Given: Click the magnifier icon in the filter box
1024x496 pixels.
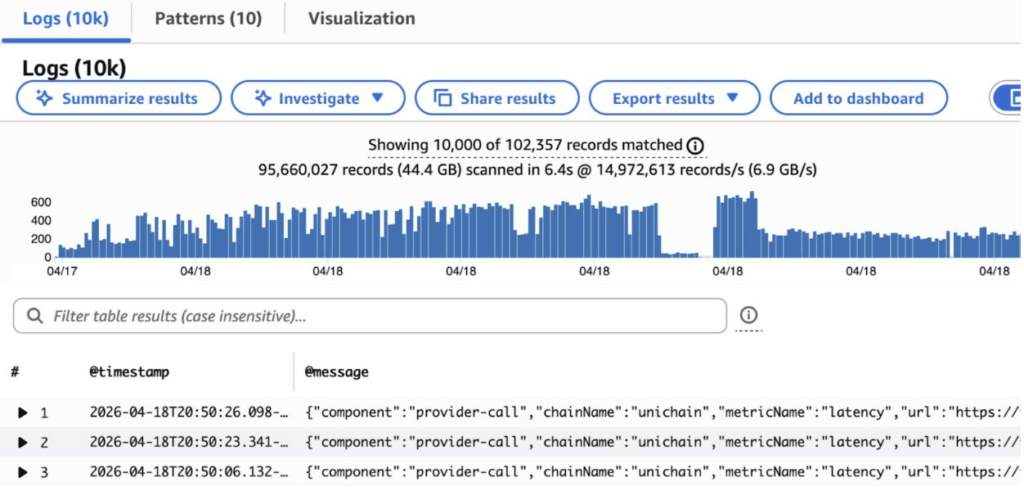Looking at the screenshot, I should (x=34, y=316).
